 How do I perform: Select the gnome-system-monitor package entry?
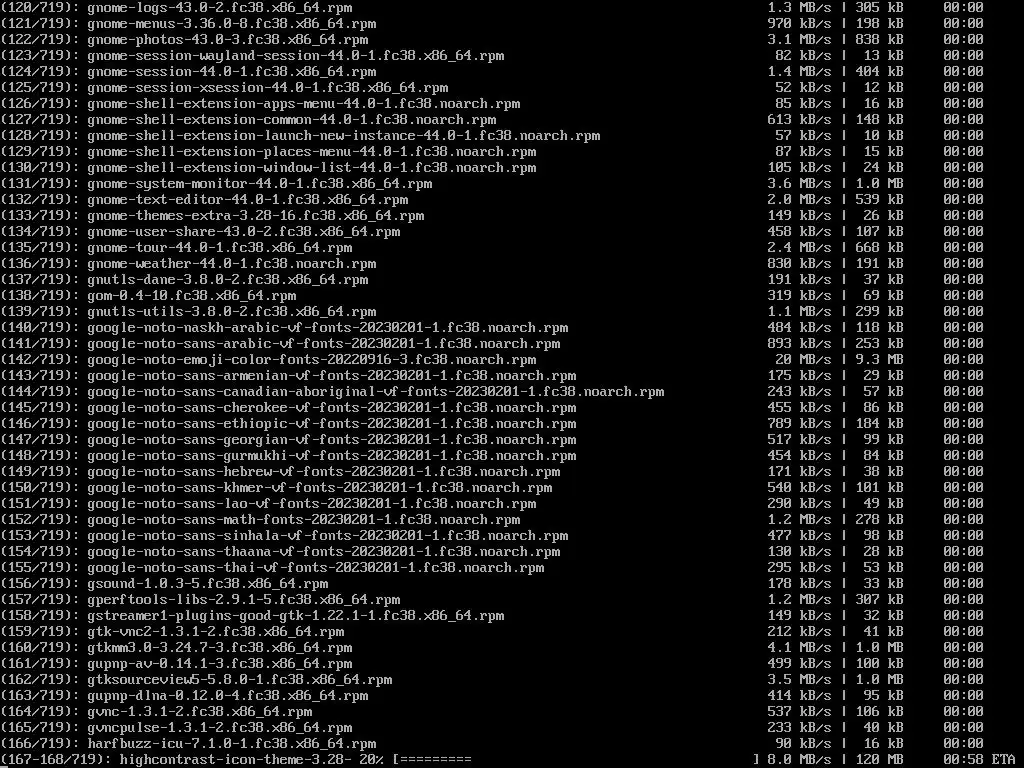259,184
